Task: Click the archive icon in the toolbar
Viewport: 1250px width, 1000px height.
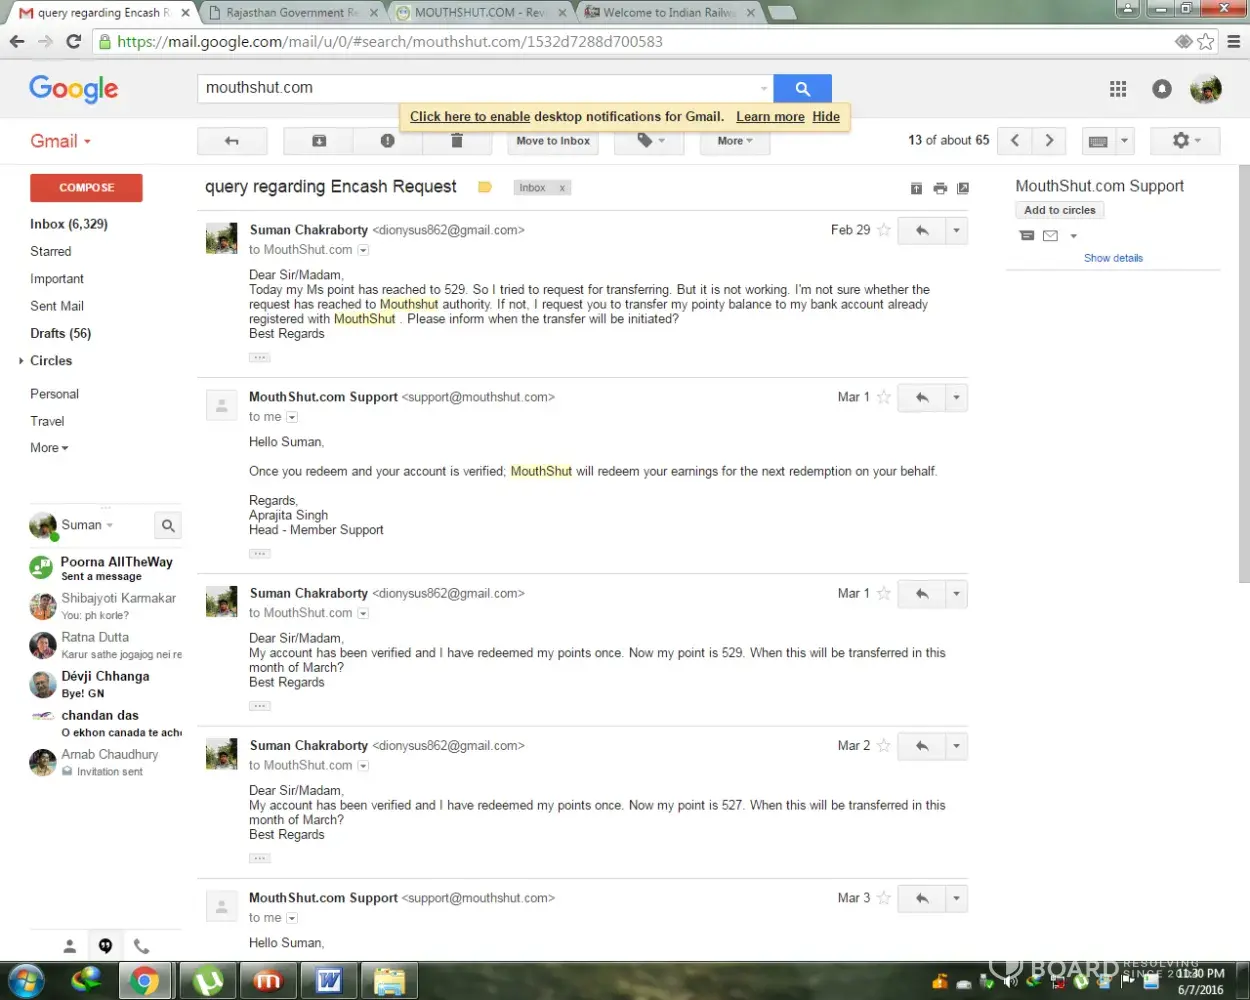Action: tap(319, 141)
